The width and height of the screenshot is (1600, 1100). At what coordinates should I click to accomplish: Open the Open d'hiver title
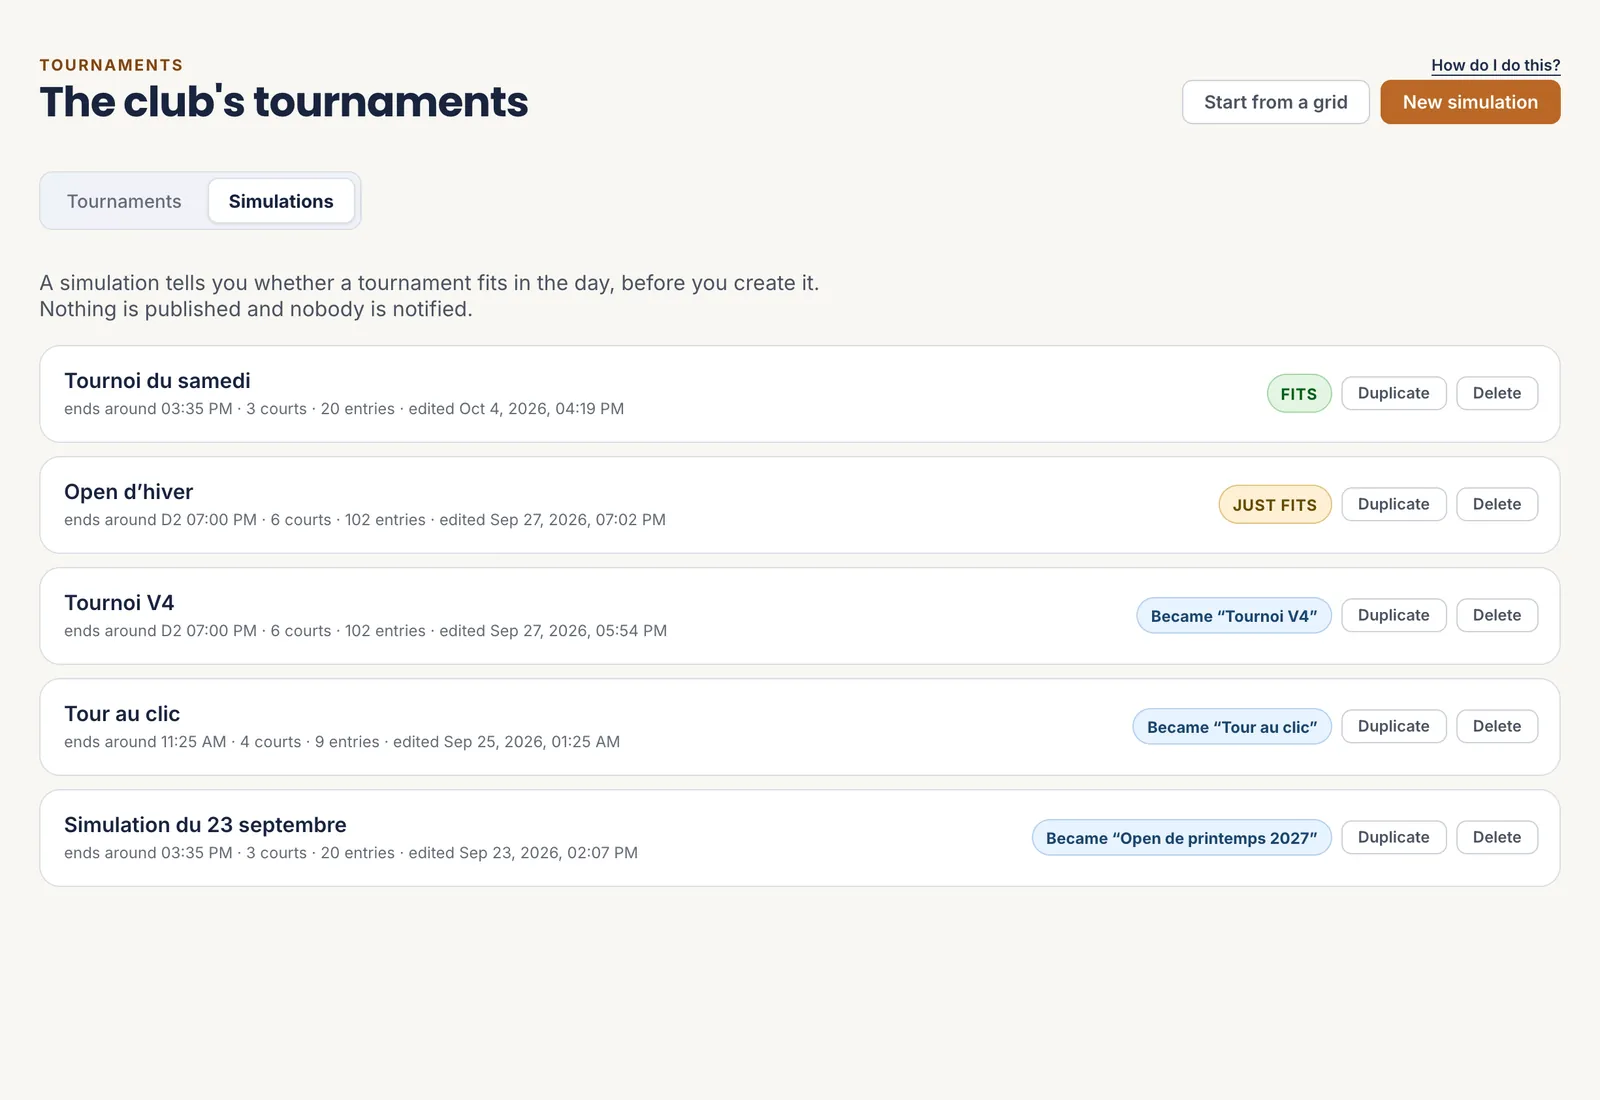point(128,492)
